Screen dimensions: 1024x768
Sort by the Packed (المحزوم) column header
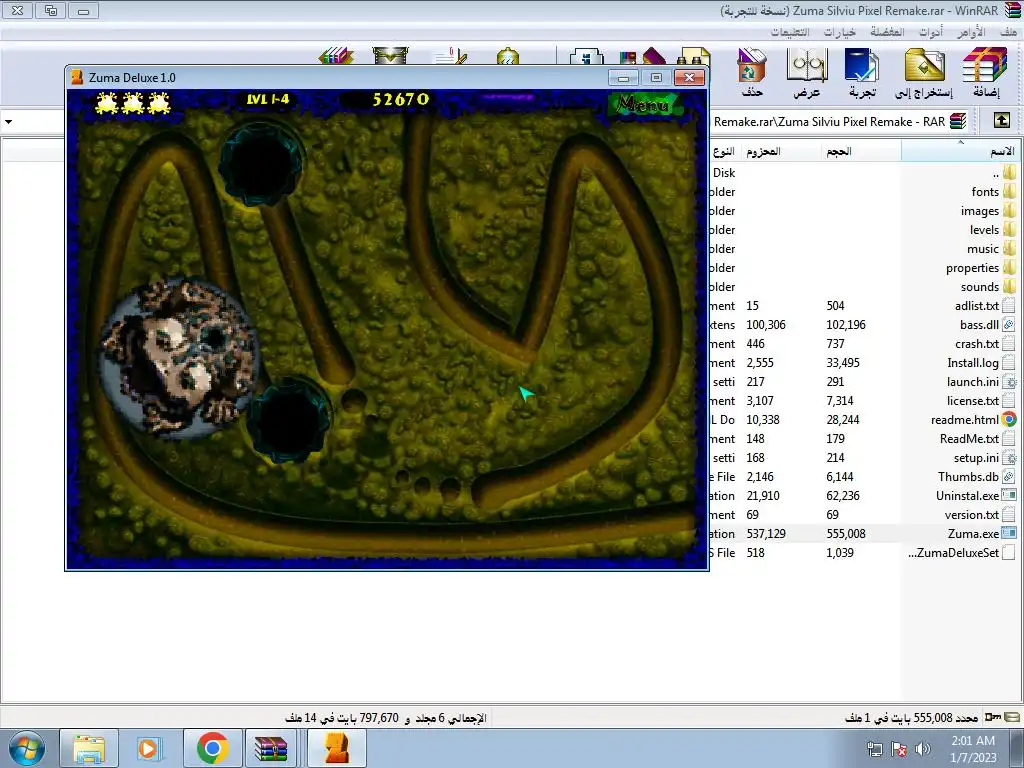780,152
